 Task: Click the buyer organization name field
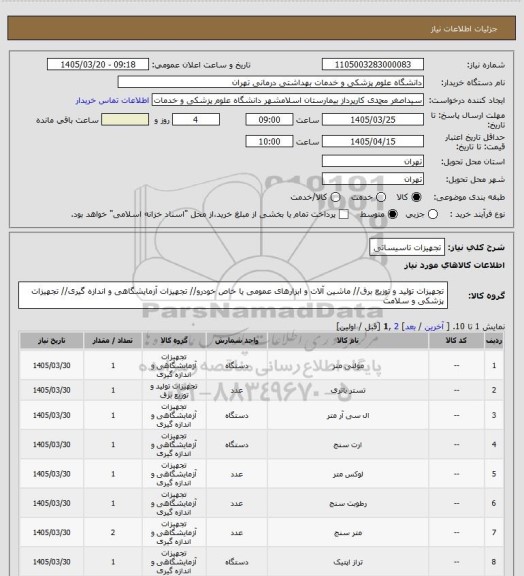[270, 82]
